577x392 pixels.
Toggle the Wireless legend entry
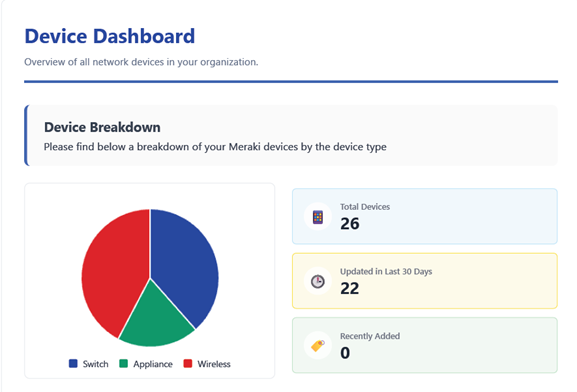(207, 364)
